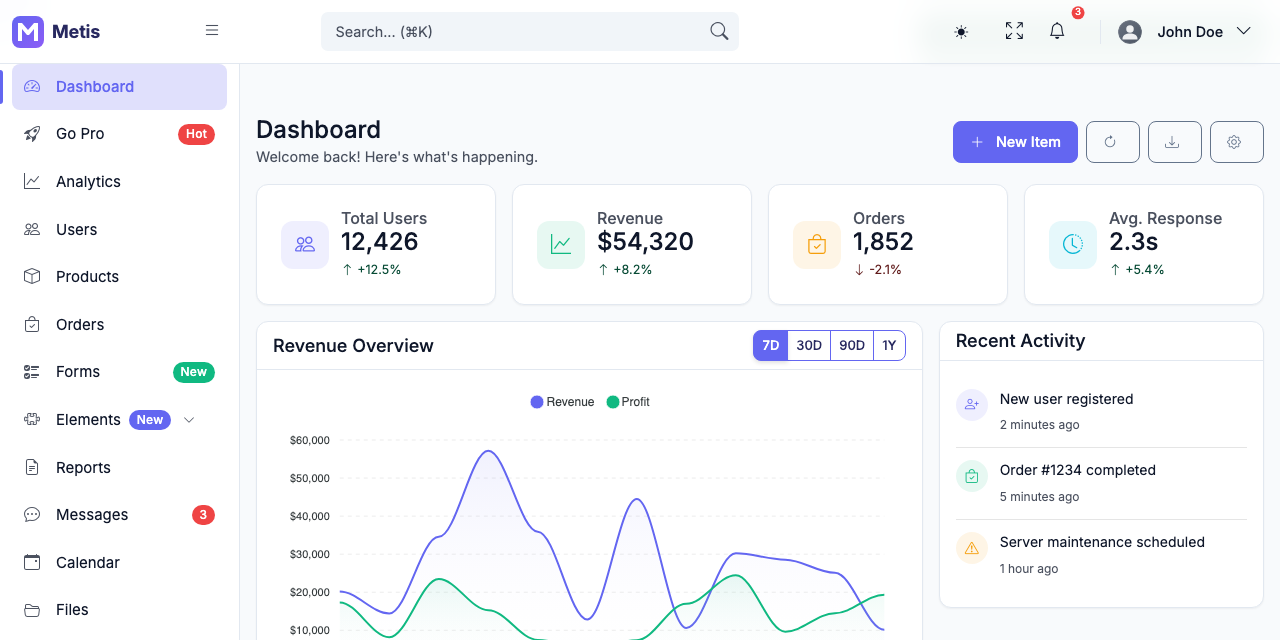Image resolution: width=1280 pixels, height=640 pixels.
Task: Click the Analytics chart icon
Action: pos(32,182)
